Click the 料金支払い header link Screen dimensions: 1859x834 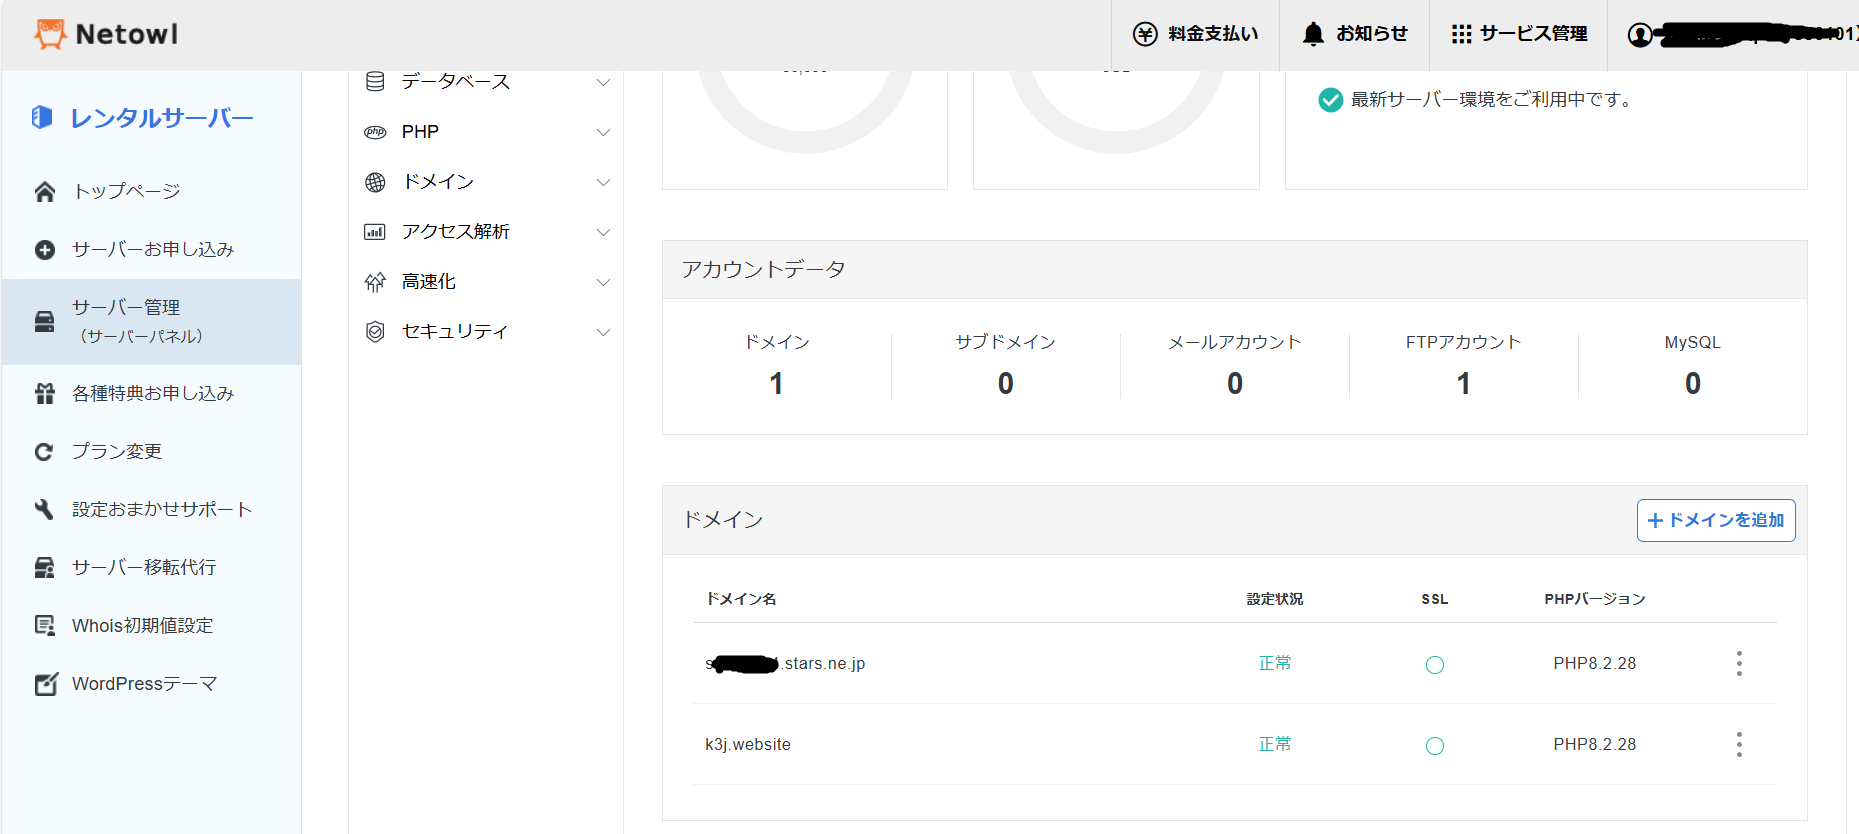click(x=1195, y=34)
